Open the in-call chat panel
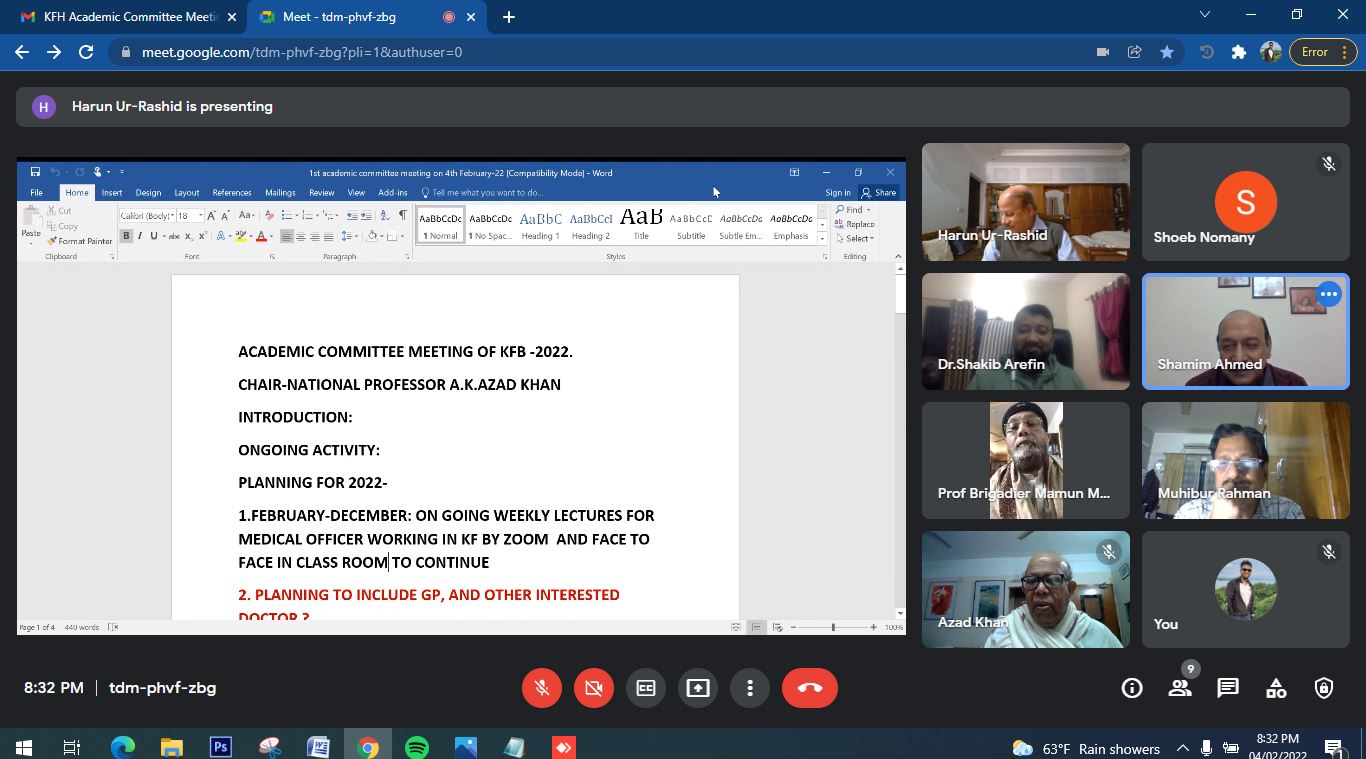The image size is (1366, 759). pyautogui.click(x=1227, y=688)
